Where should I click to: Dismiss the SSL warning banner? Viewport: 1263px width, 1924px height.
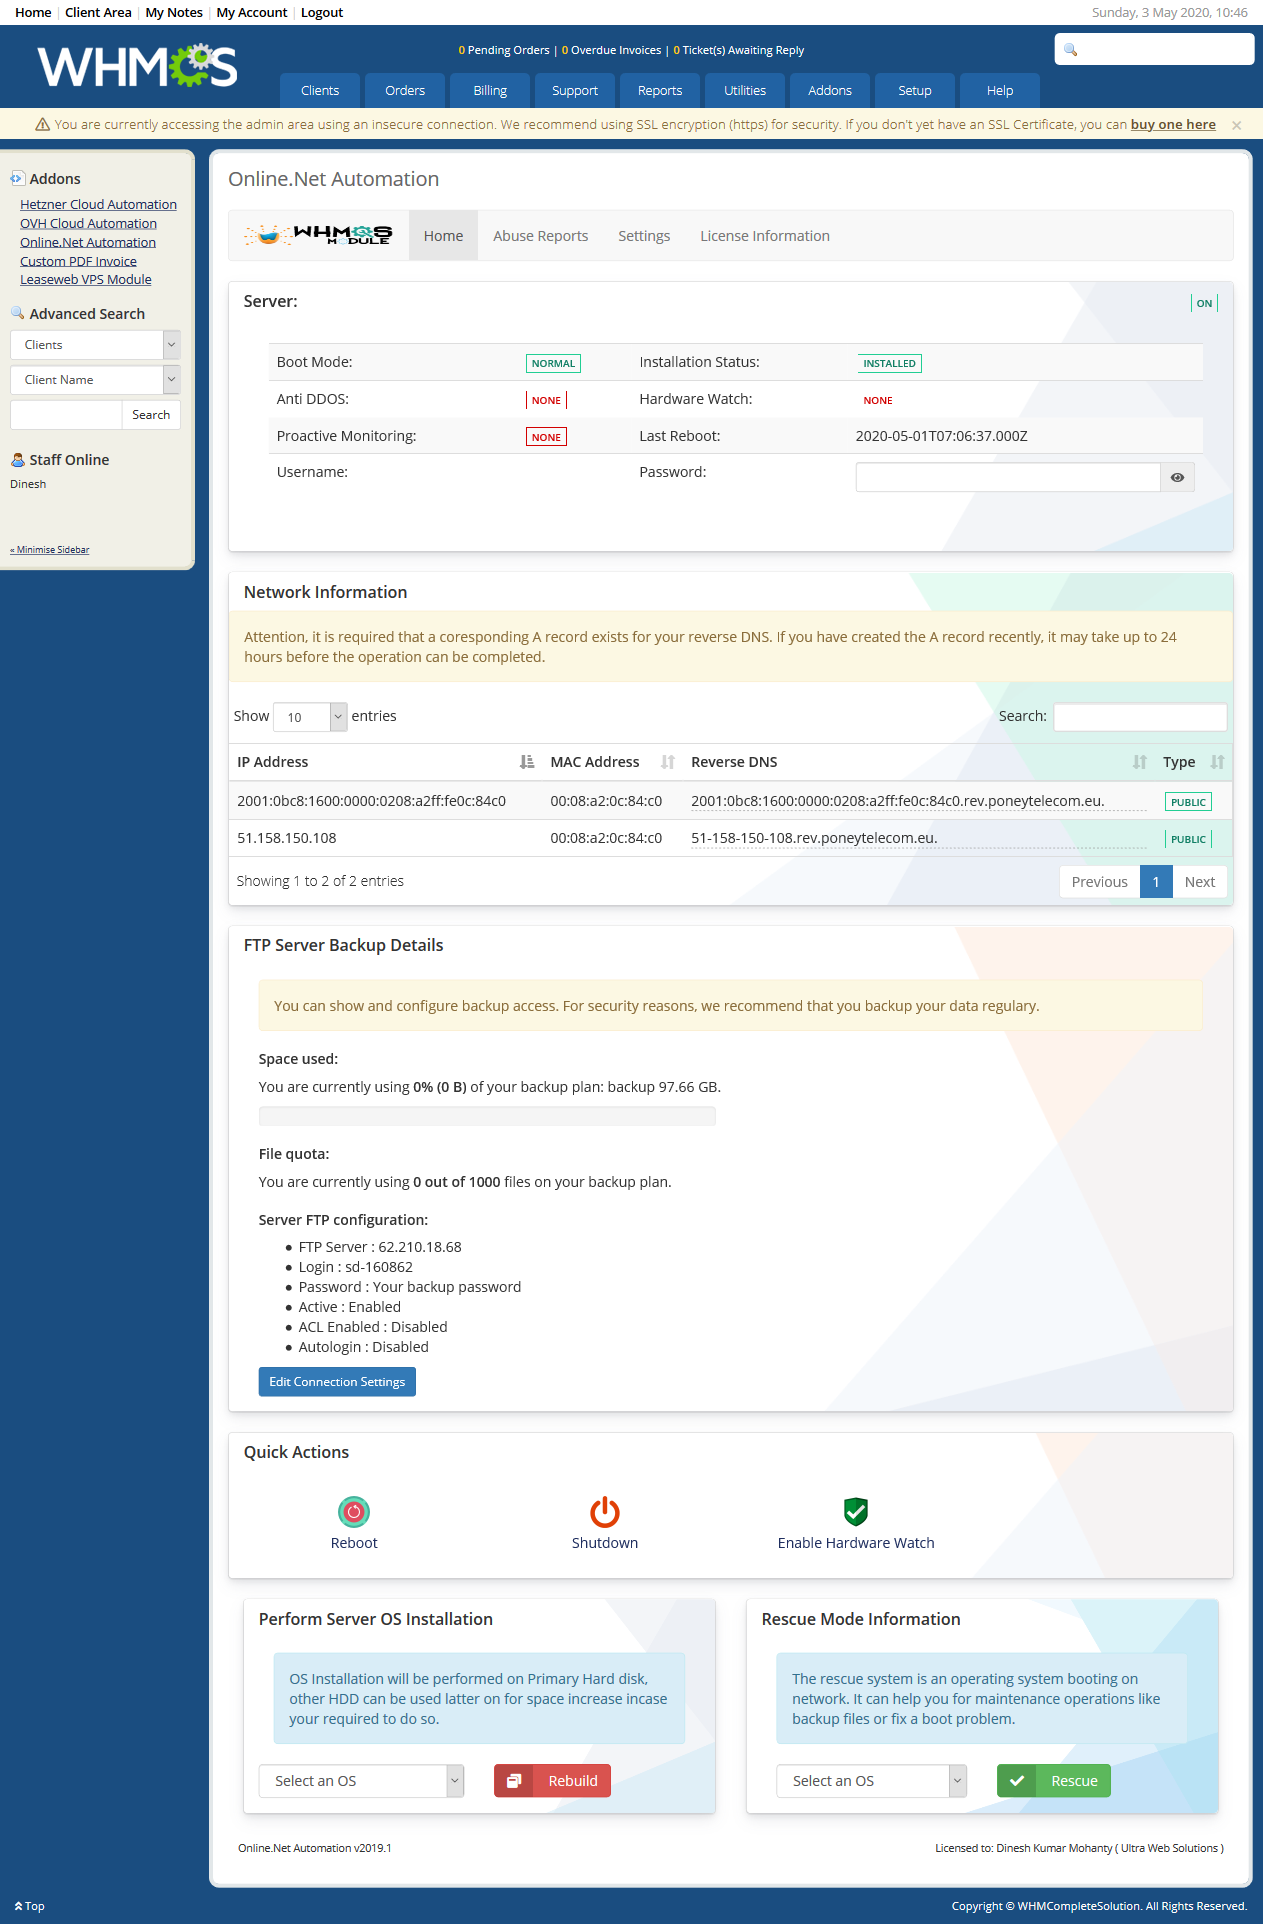click(x=1237, y=125)
